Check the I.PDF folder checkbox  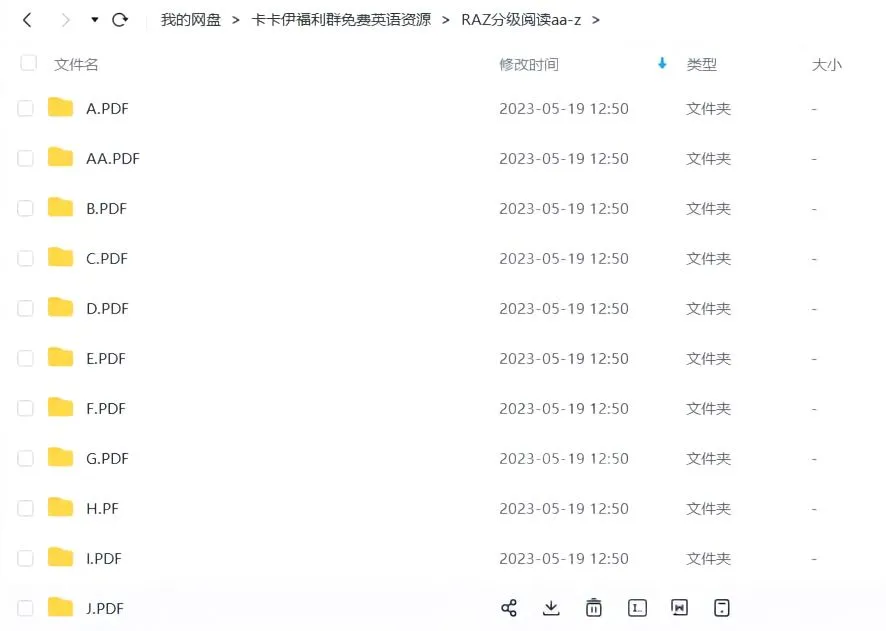(25, 558)
